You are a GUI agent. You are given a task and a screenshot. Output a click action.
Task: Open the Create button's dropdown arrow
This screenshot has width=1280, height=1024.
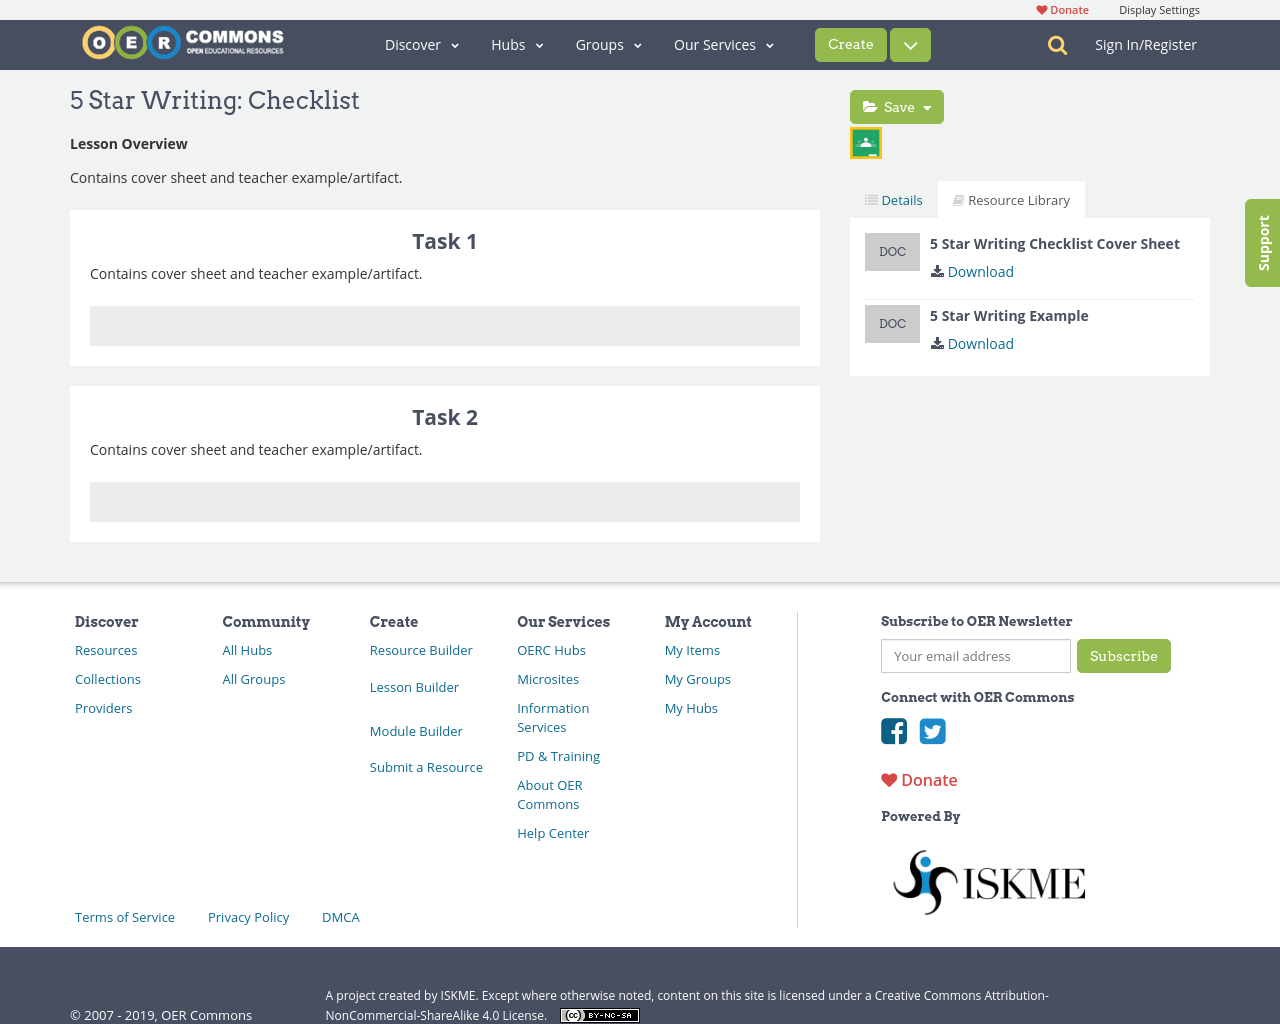click(x=908, y=45)
